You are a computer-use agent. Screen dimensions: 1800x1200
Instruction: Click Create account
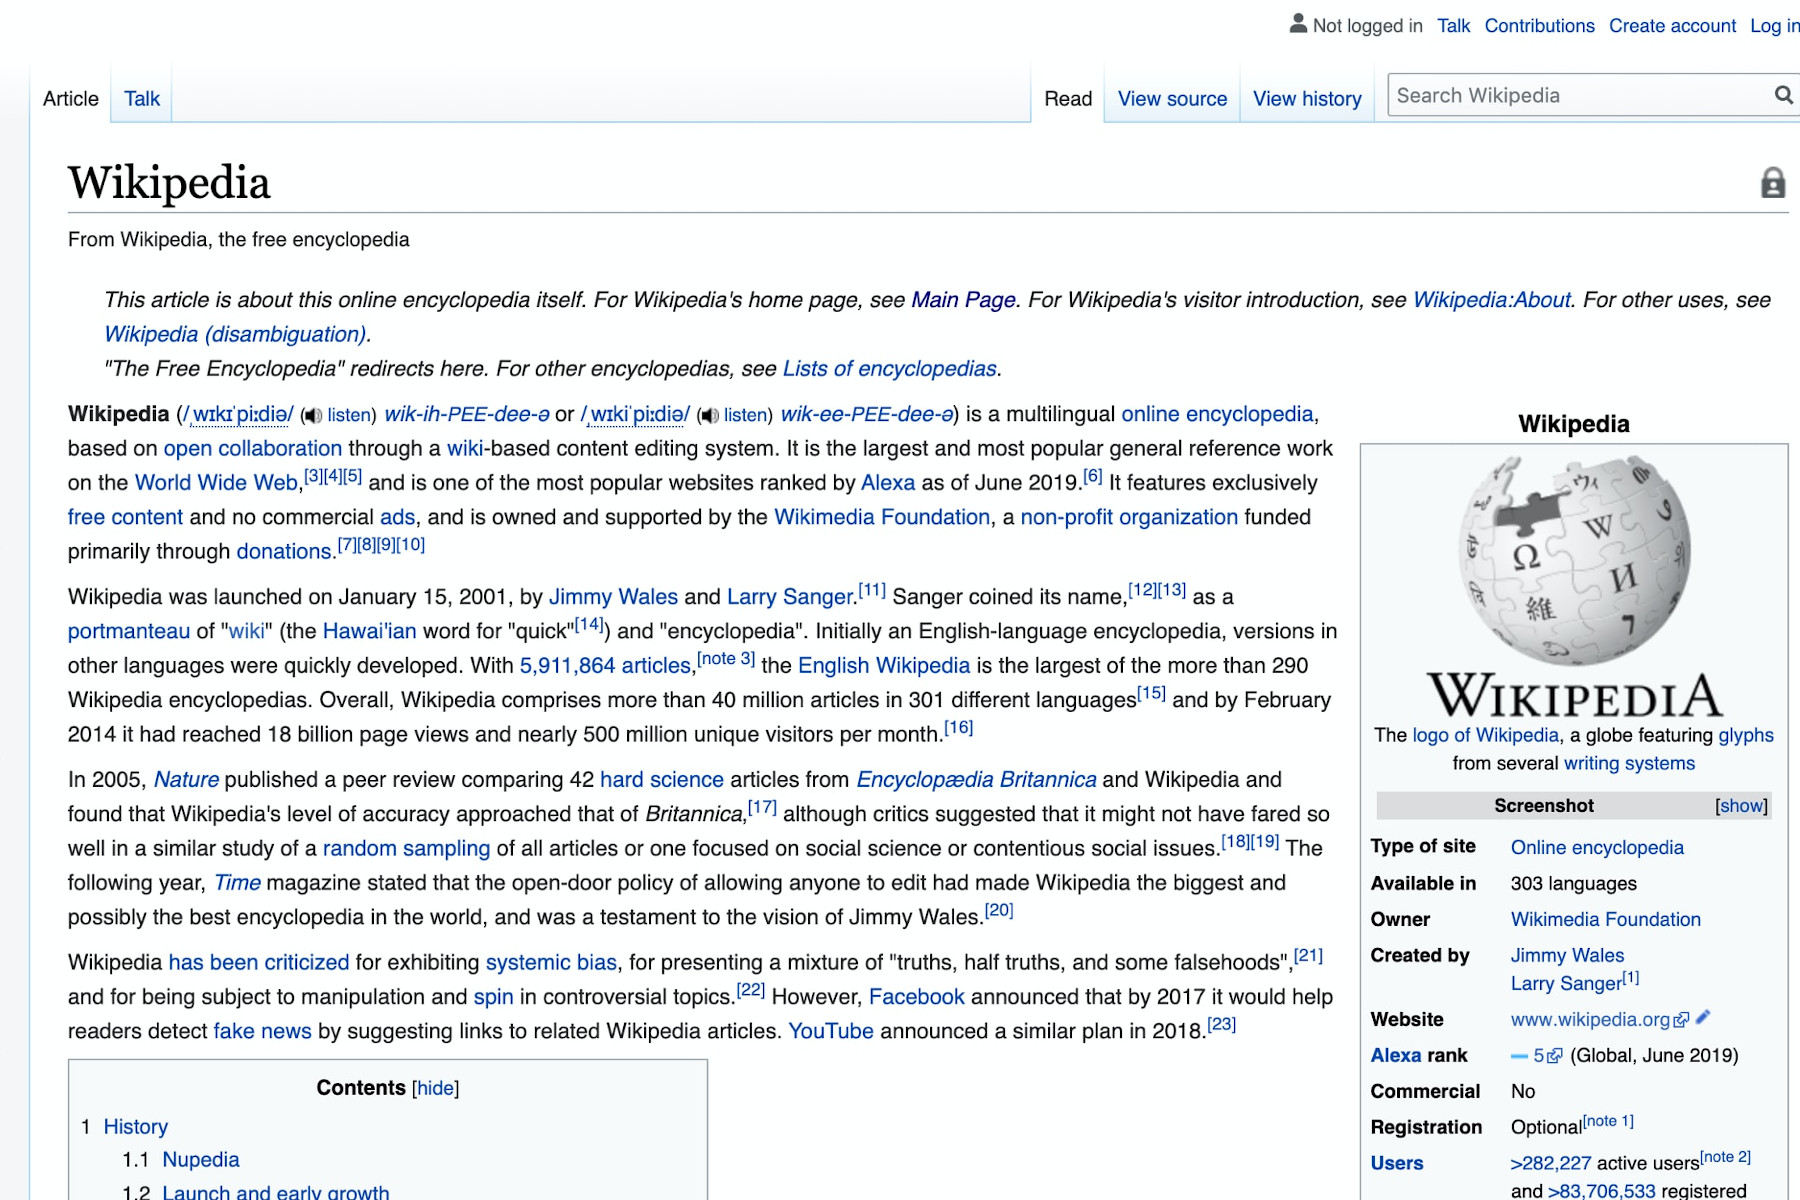(1672, 26)
